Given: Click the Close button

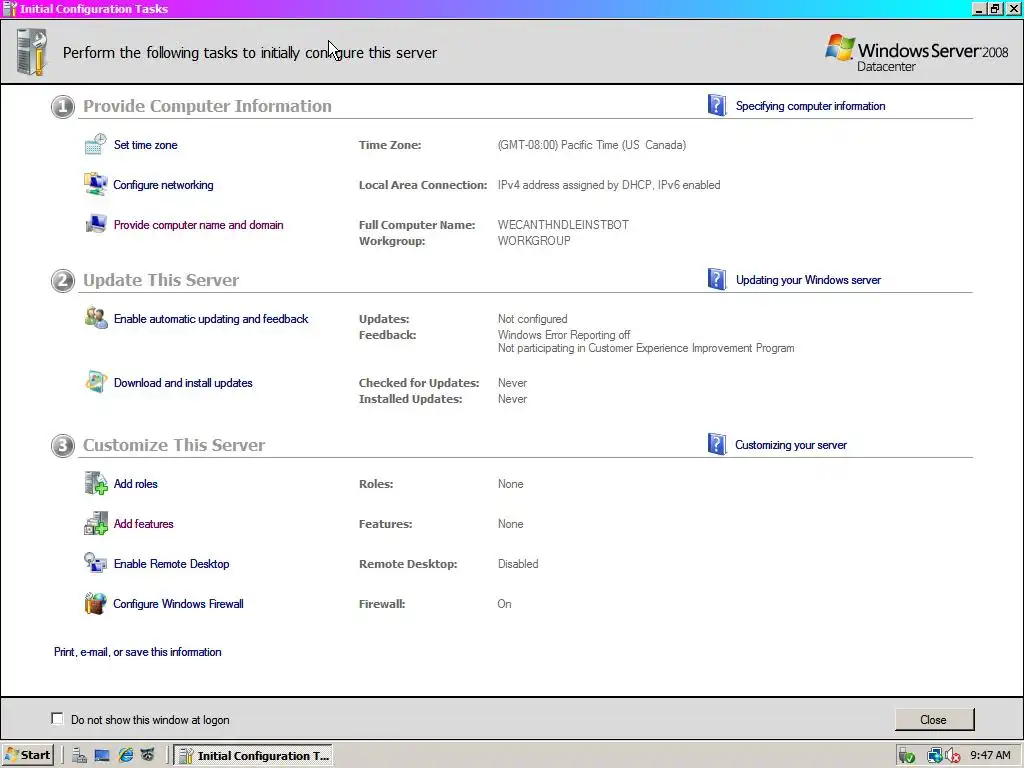Looking at the screenshot, I should click(934, 719).
